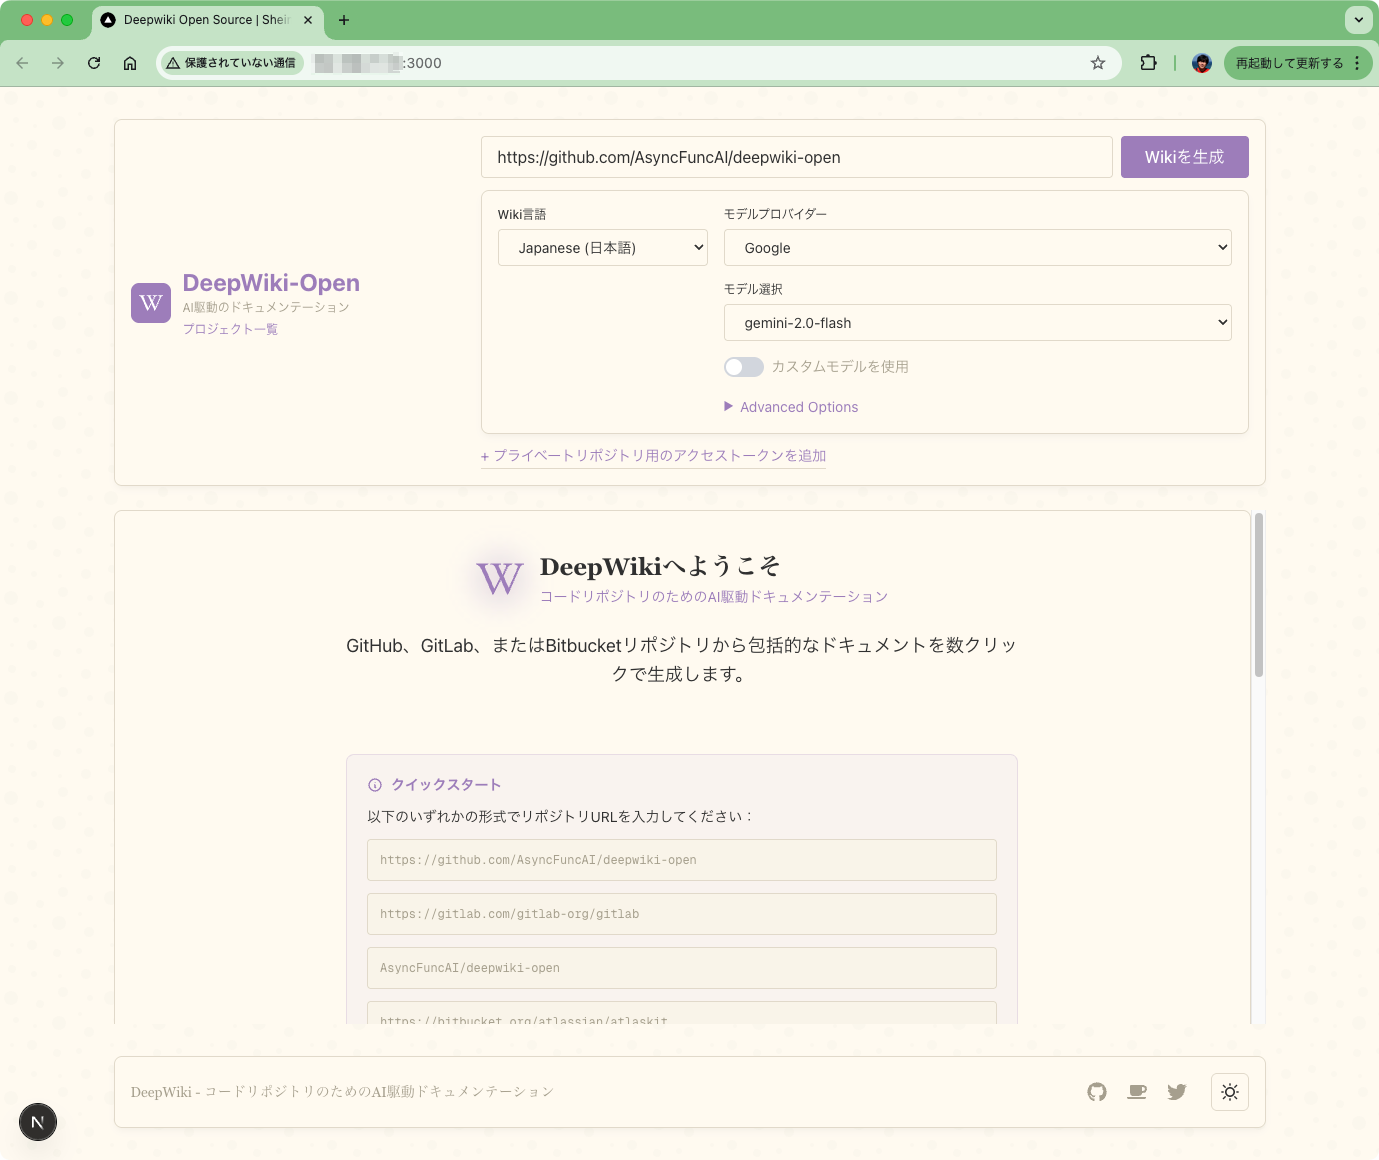Click the footer DeepWiki description text
Image resolution: width=1379 pixels, height=1160 pixels.
pyautogui.click(x=342, y=1092)
